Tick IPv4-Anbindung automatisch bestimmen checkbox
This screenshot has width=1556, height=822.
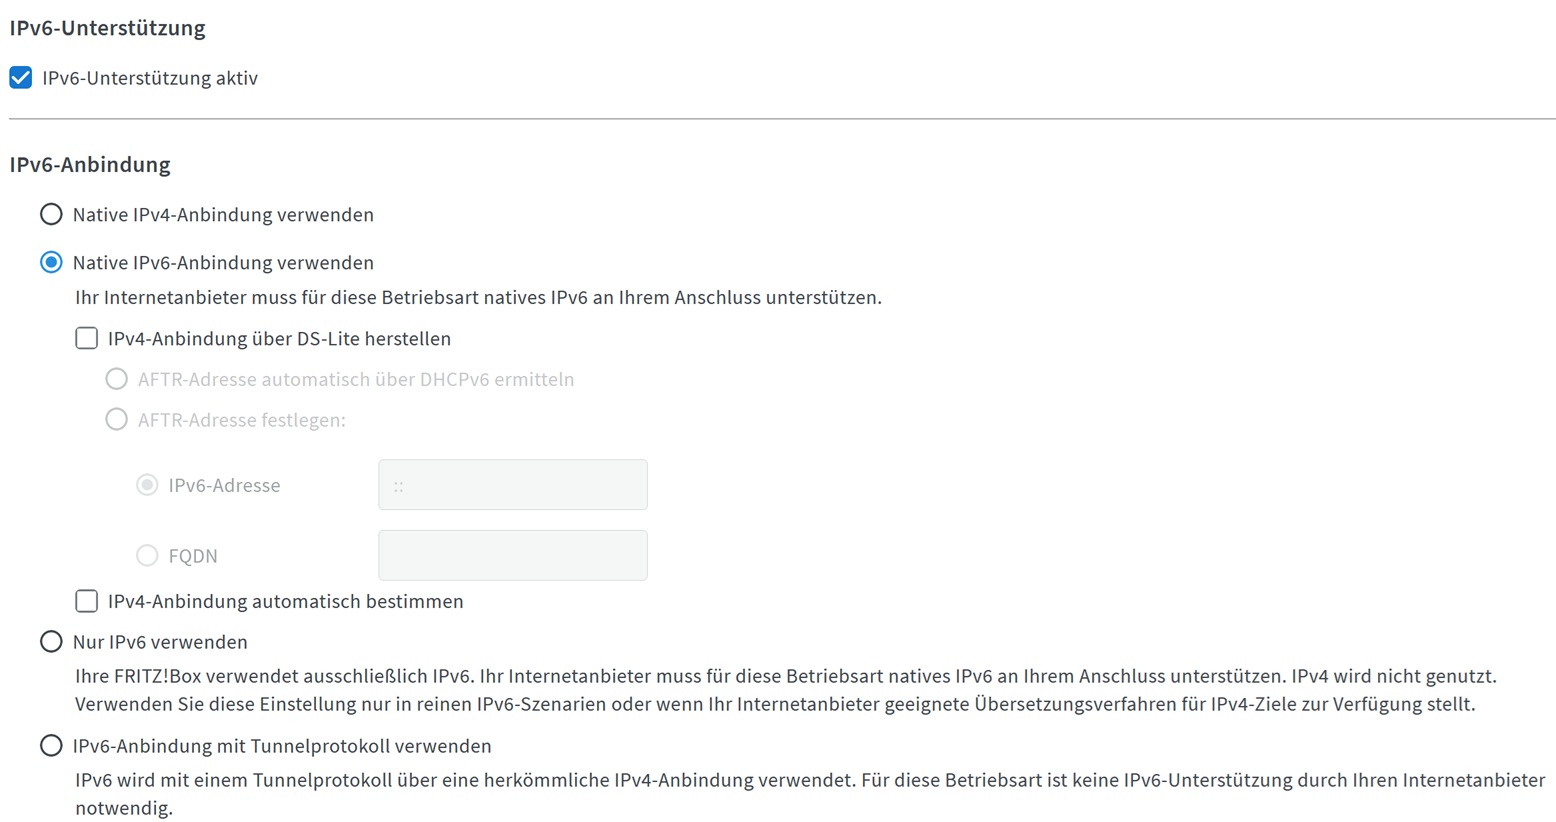tap(87, 601)
